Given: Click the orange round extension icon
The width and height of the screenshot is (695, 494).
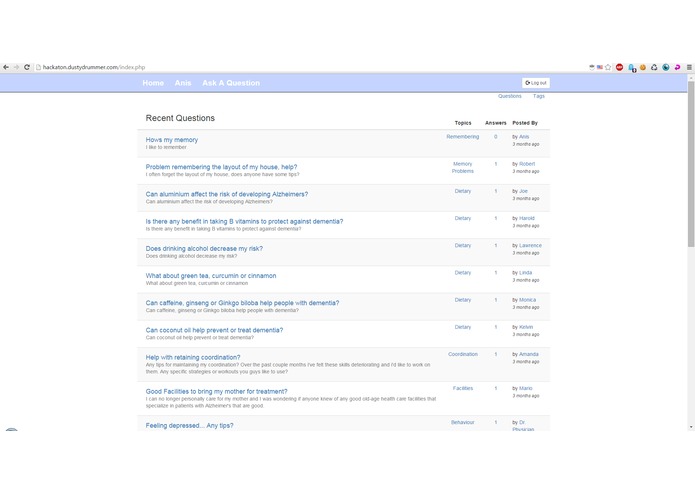Looking at the screenshot, I should [643, 67].
